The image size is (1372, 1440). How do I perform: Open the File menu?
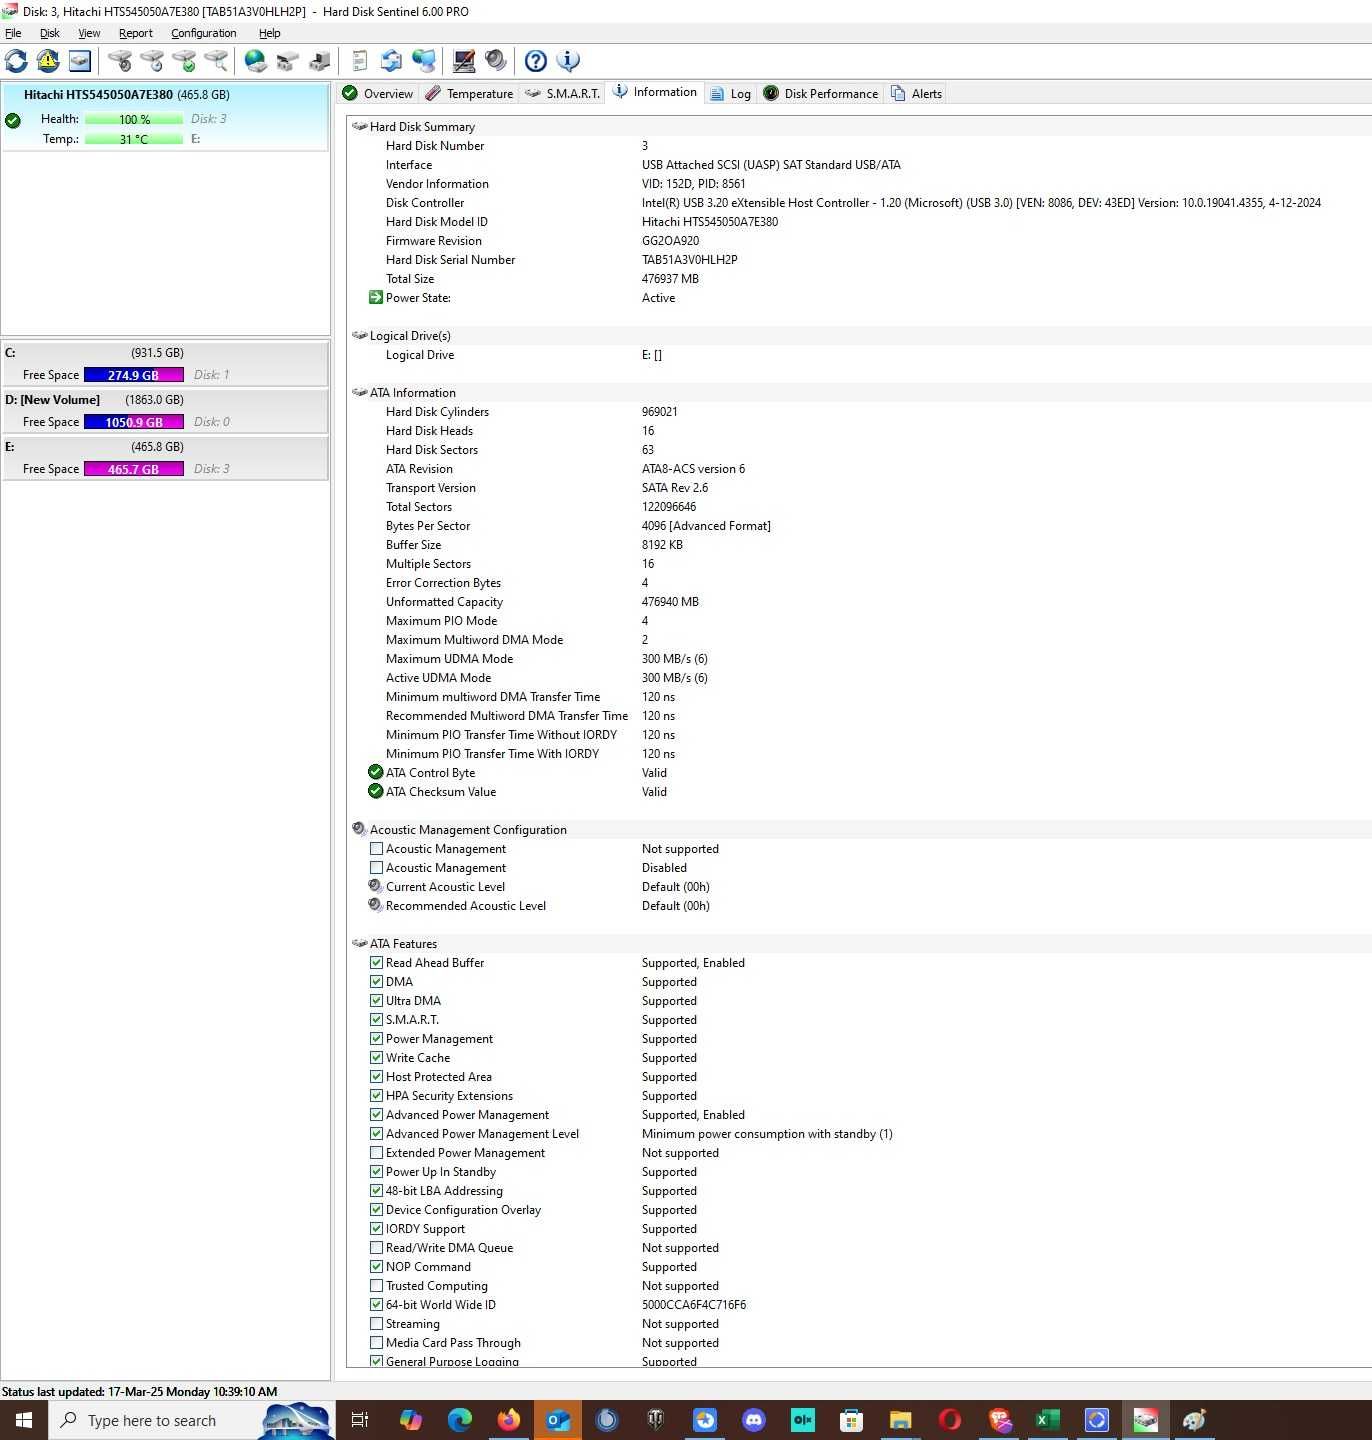point(13,33)
